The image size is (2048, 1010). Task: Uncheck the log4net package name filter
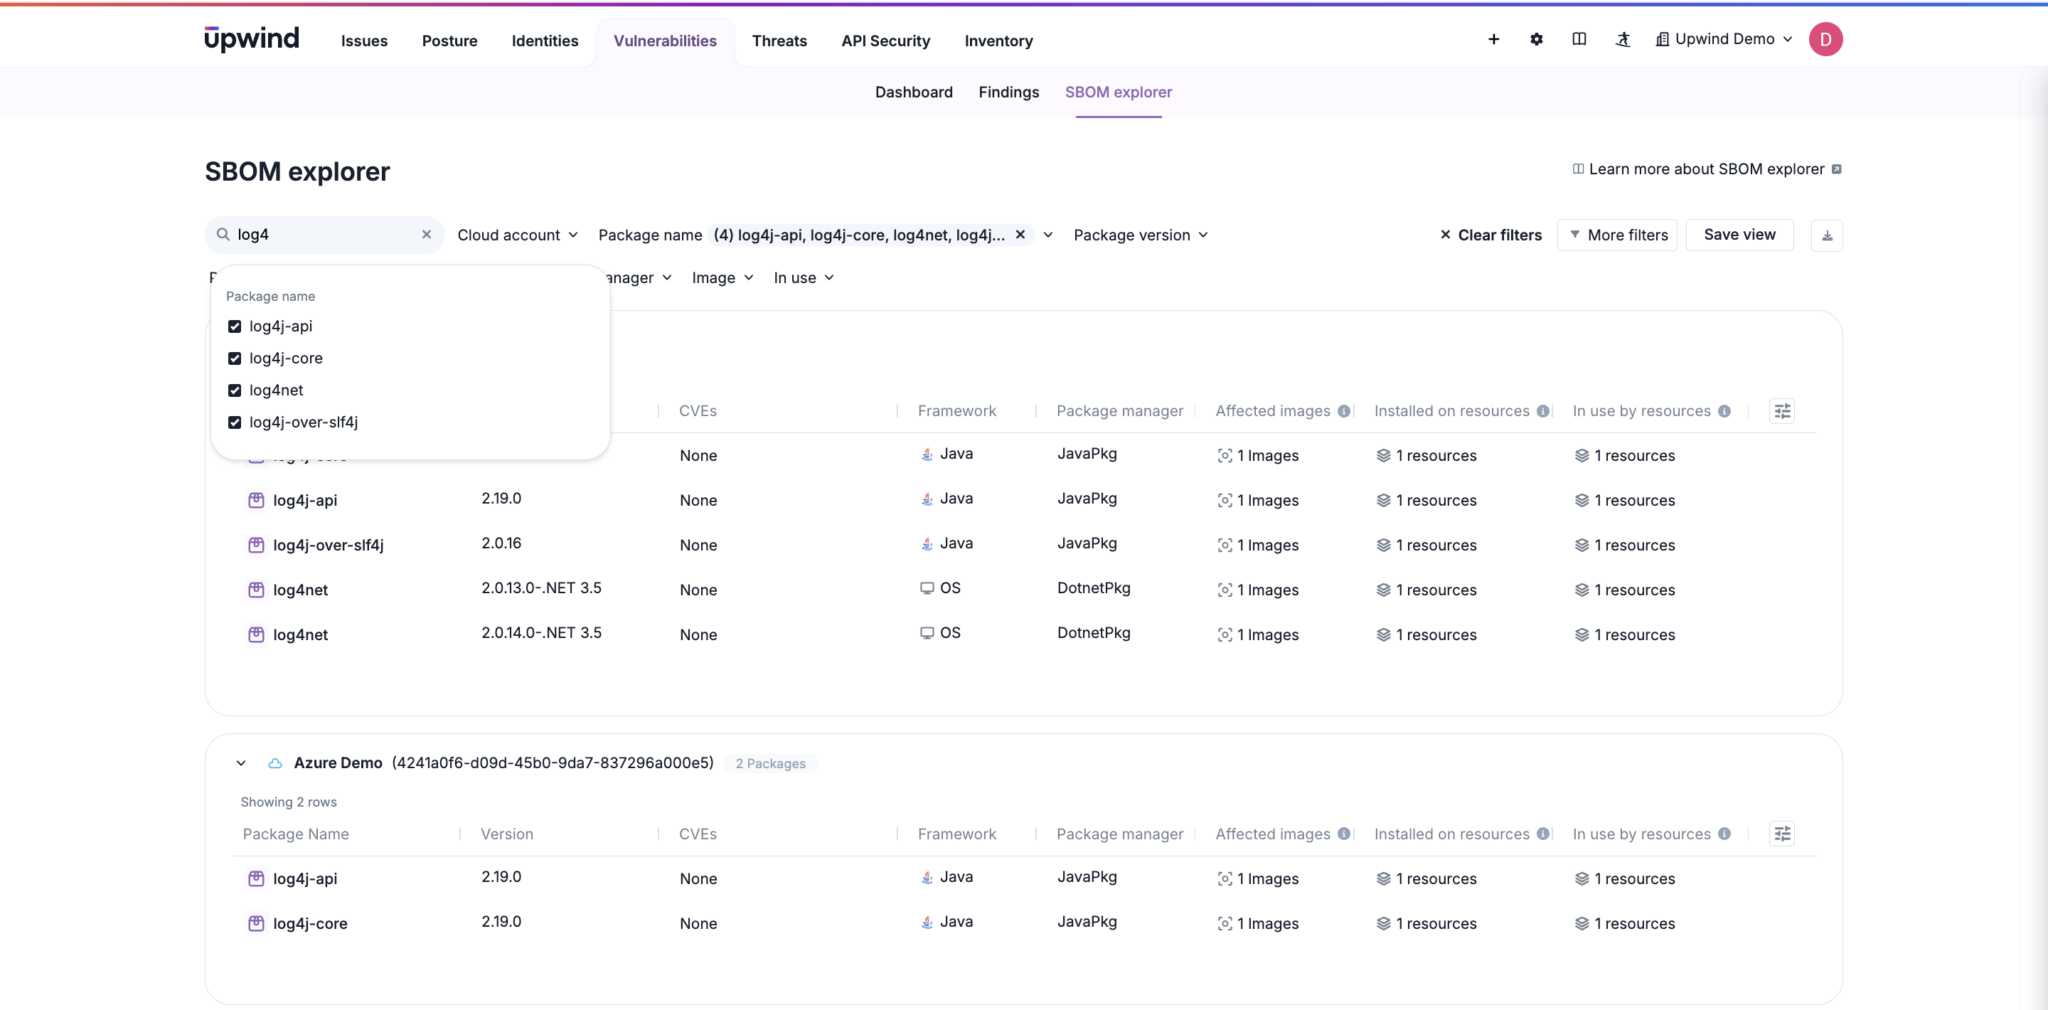coord(234,390)
